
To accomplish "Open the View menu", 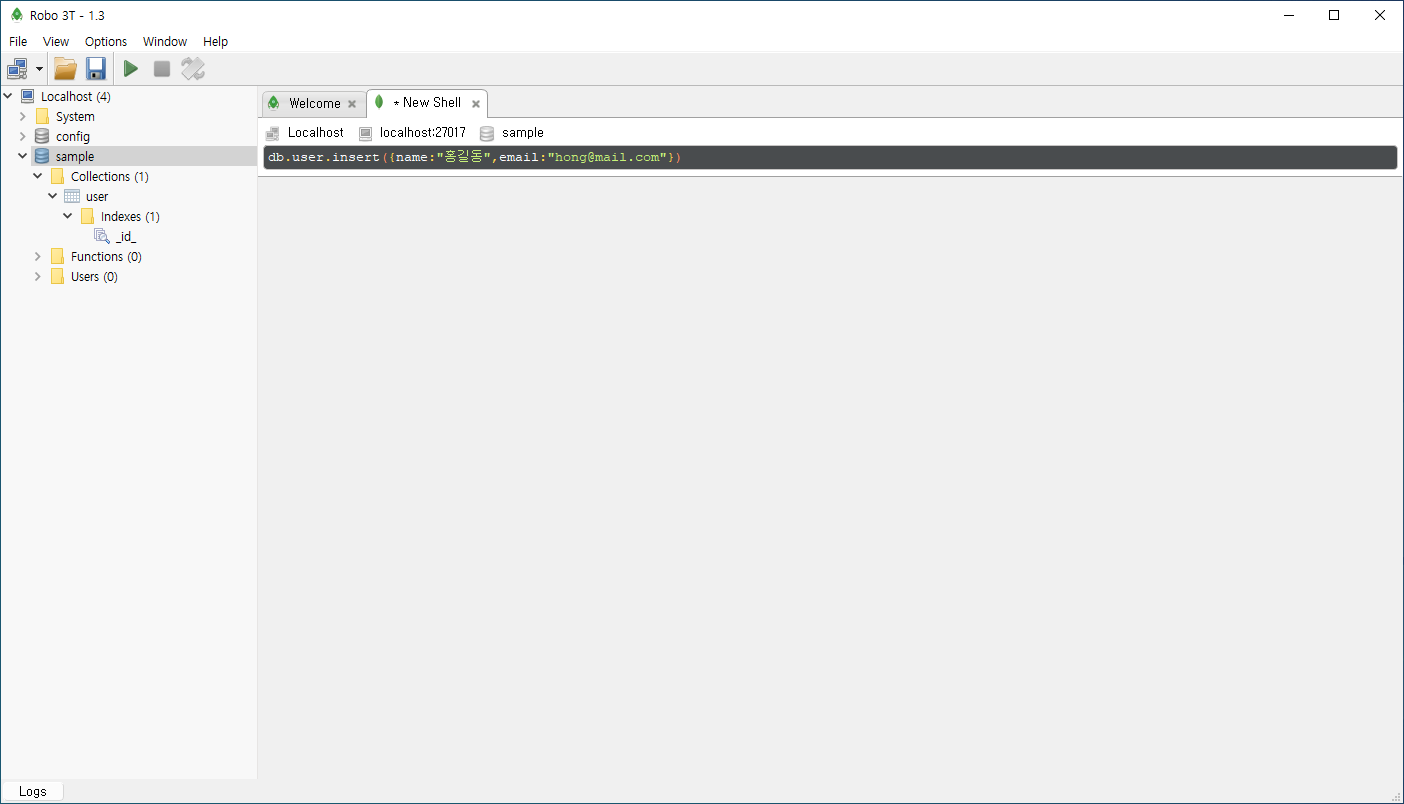I will 56,41.
